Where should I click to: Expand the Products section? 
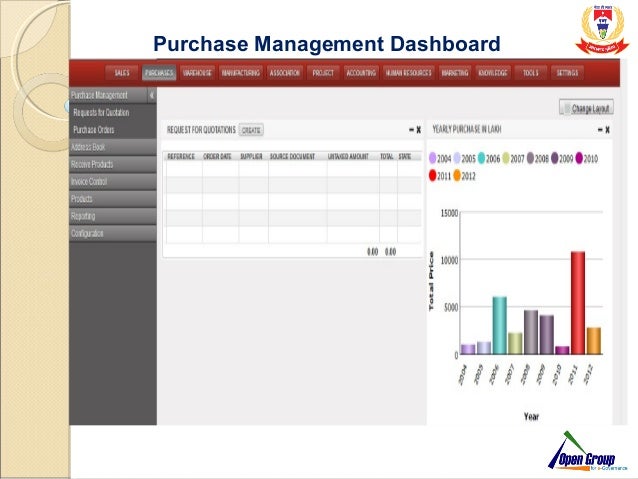pyautogui.click(x=113, y=199)
